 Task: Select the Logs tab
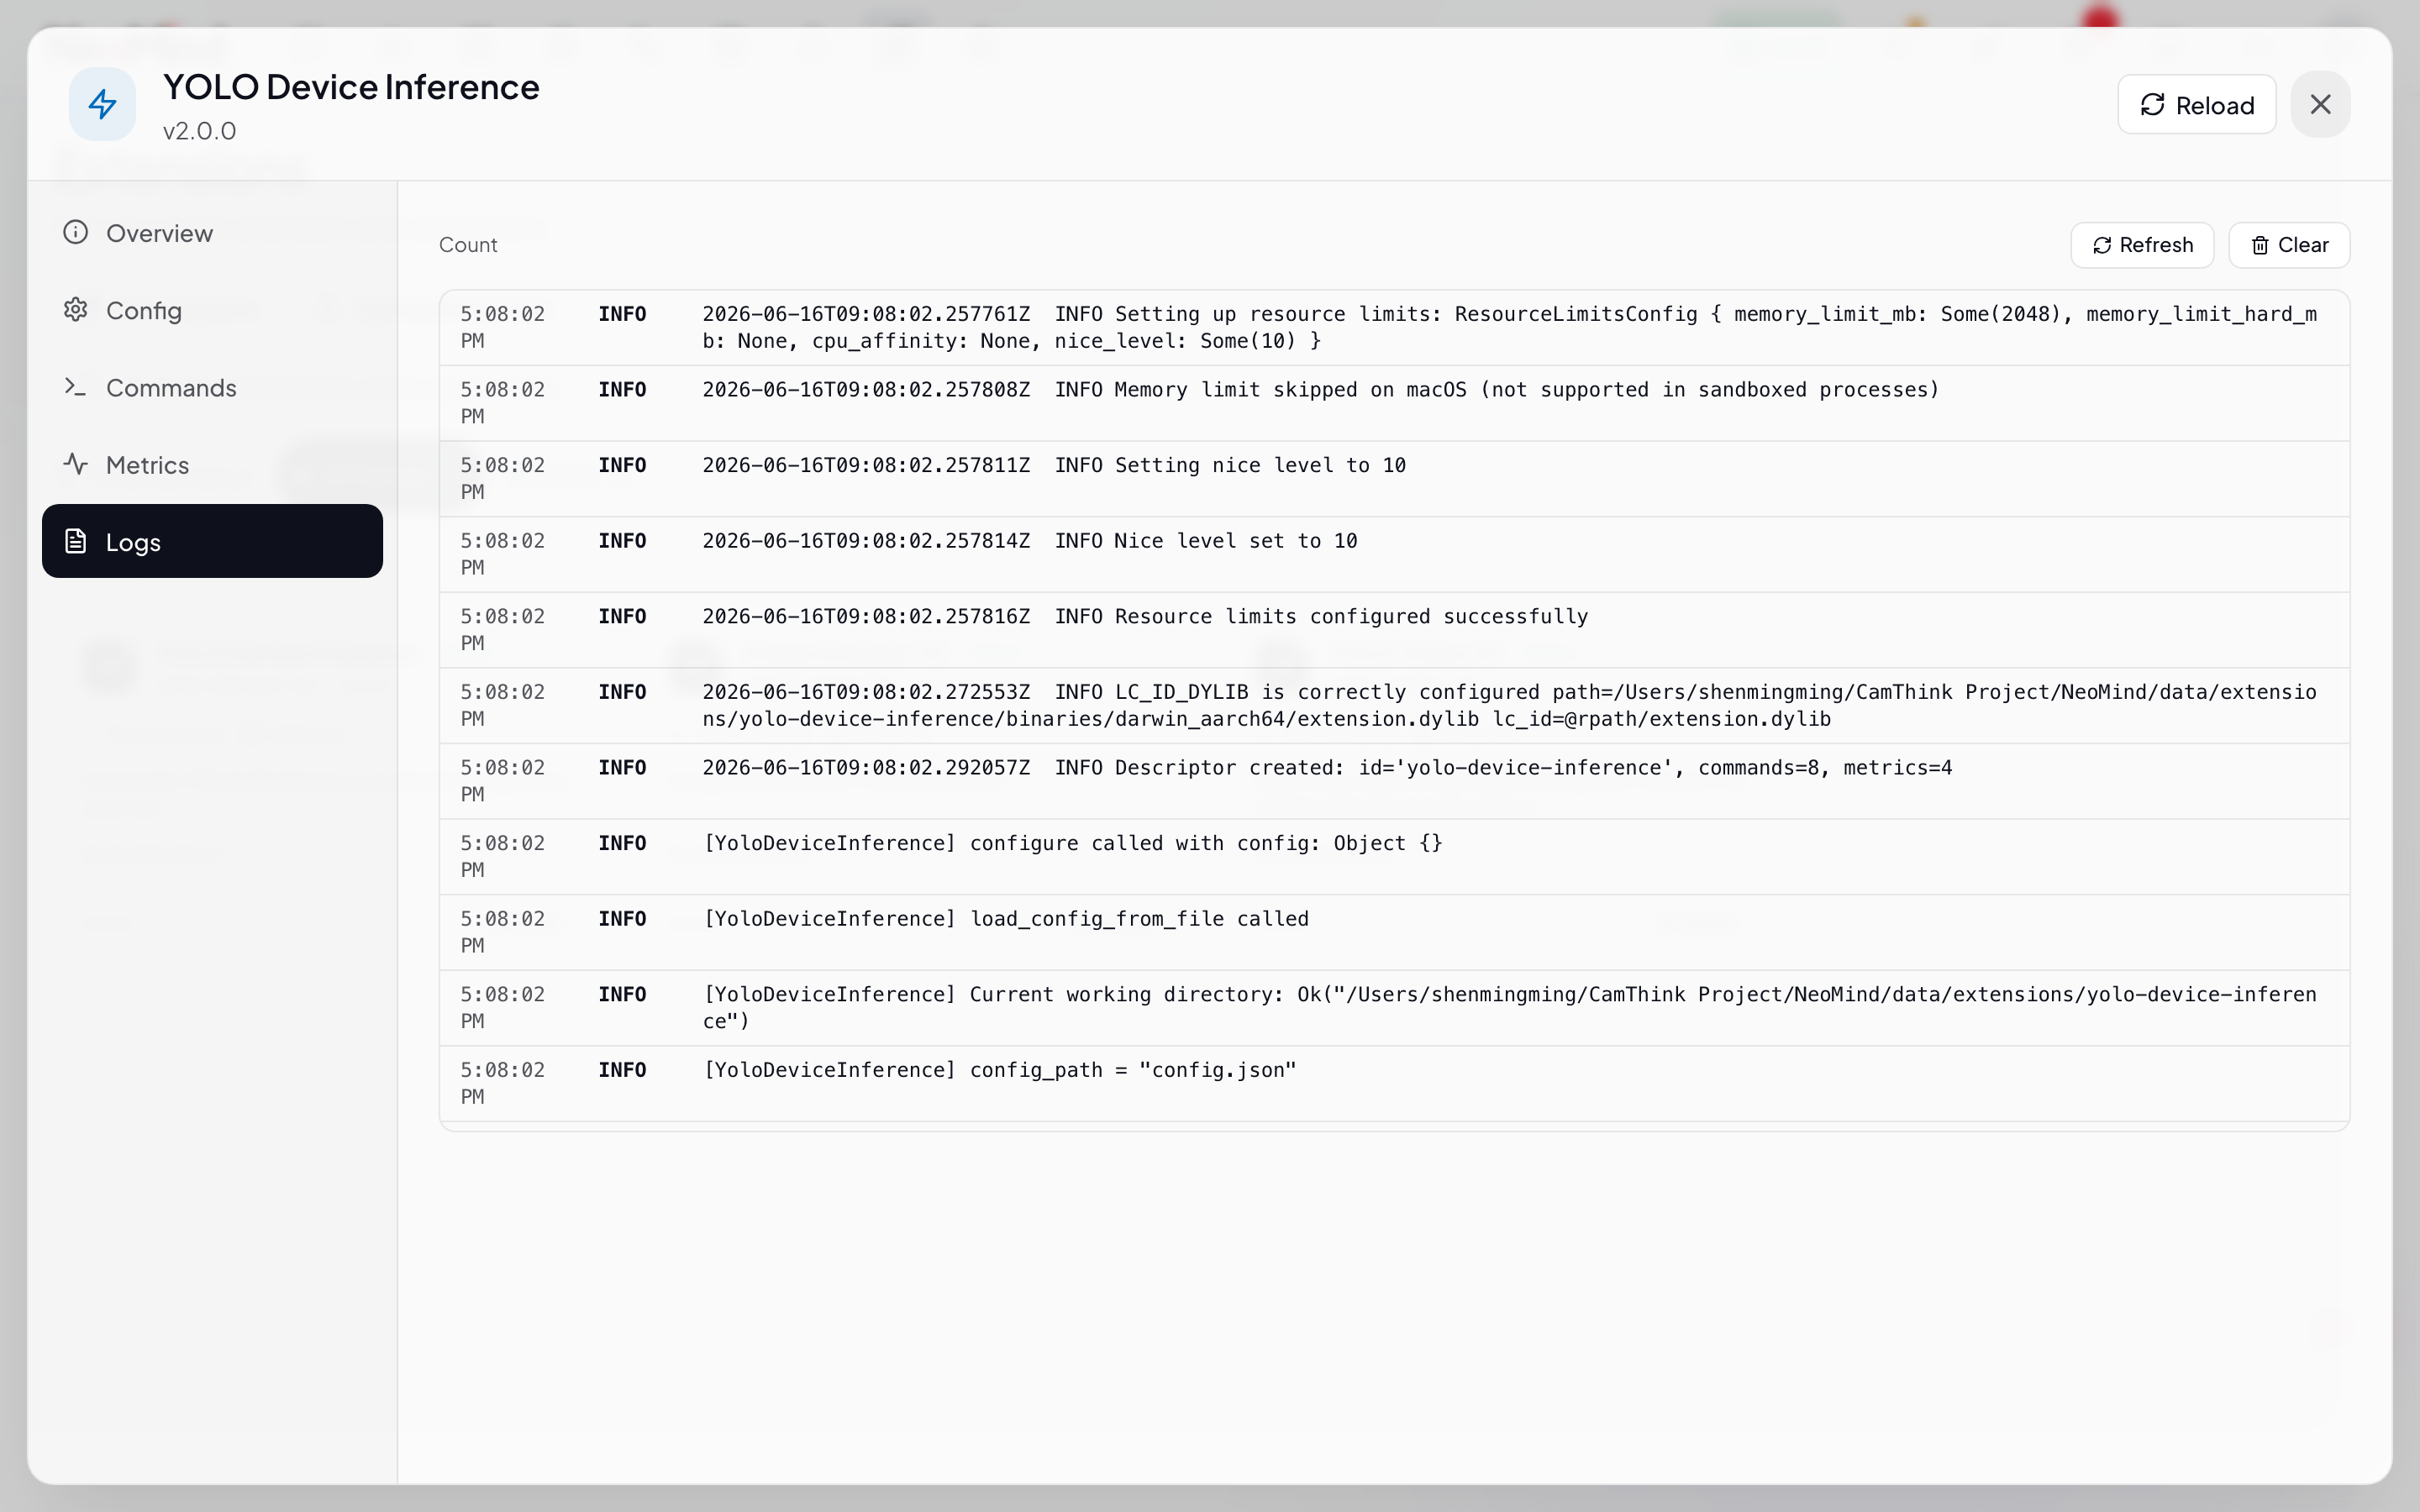(x=212, y=541)
